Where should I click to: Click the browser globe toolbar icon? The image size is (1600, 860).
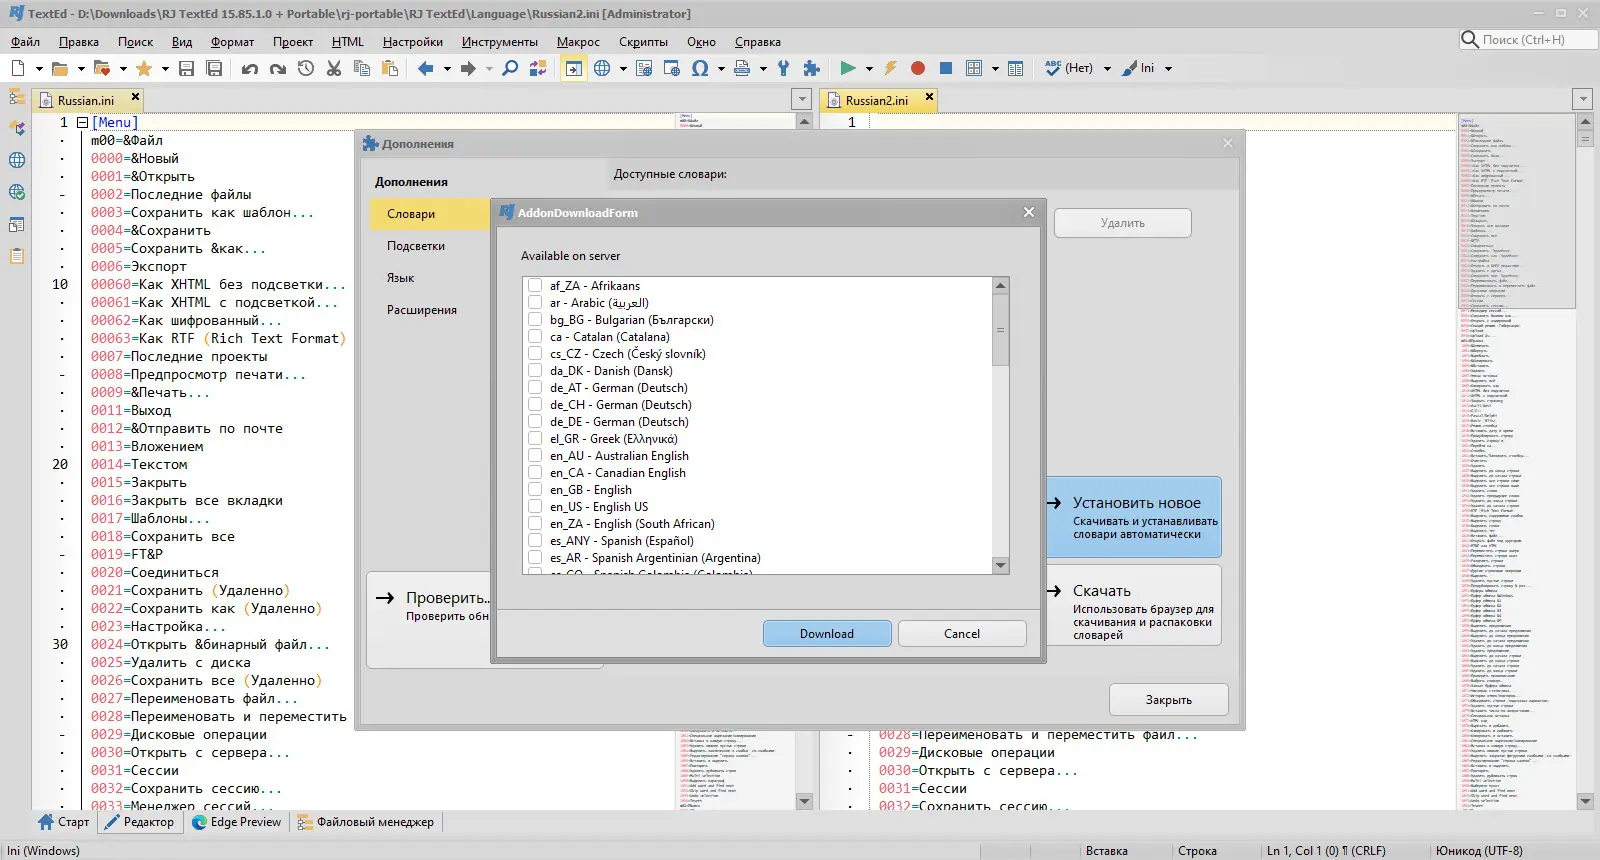602,68
